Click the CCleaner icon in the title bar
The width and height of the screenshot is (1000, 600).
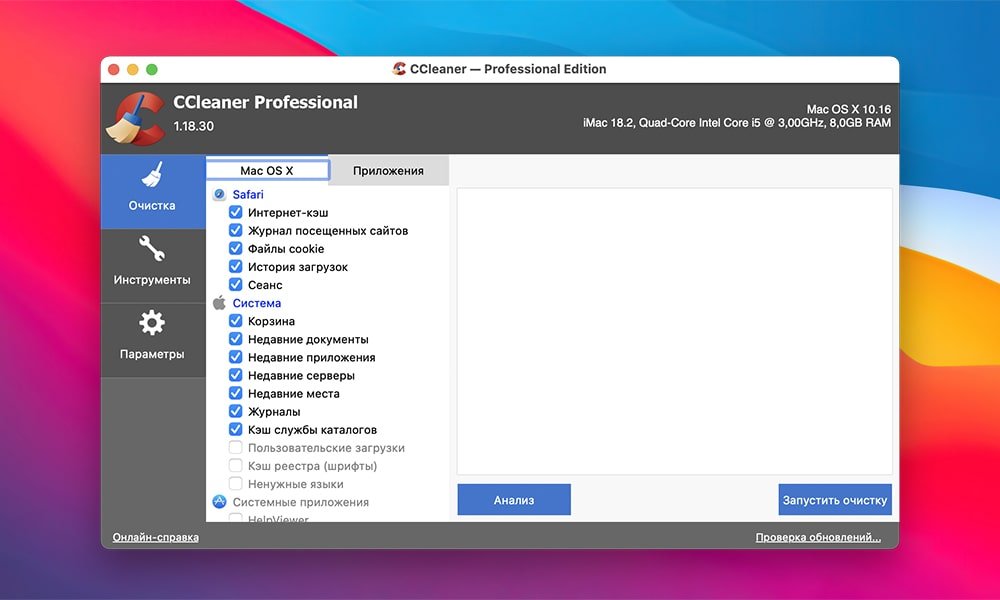[x=398, y=69]
